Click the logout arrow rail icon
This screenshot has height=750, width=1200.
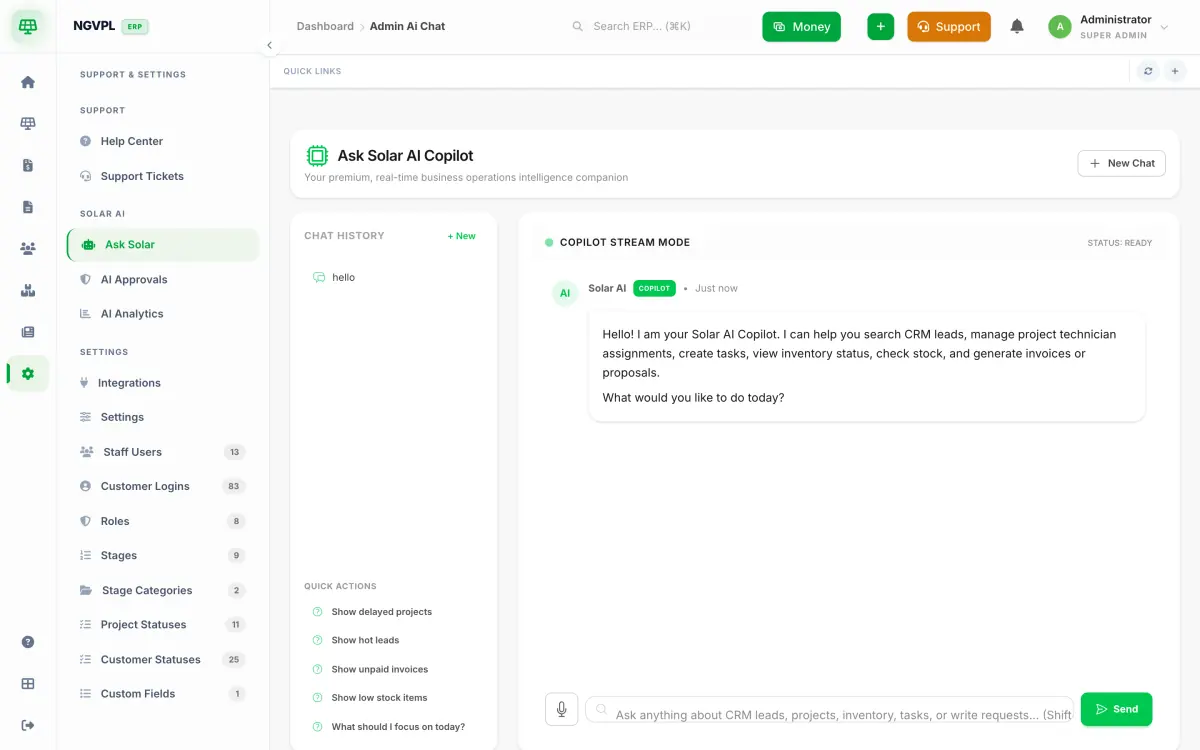tap(28, 725)
